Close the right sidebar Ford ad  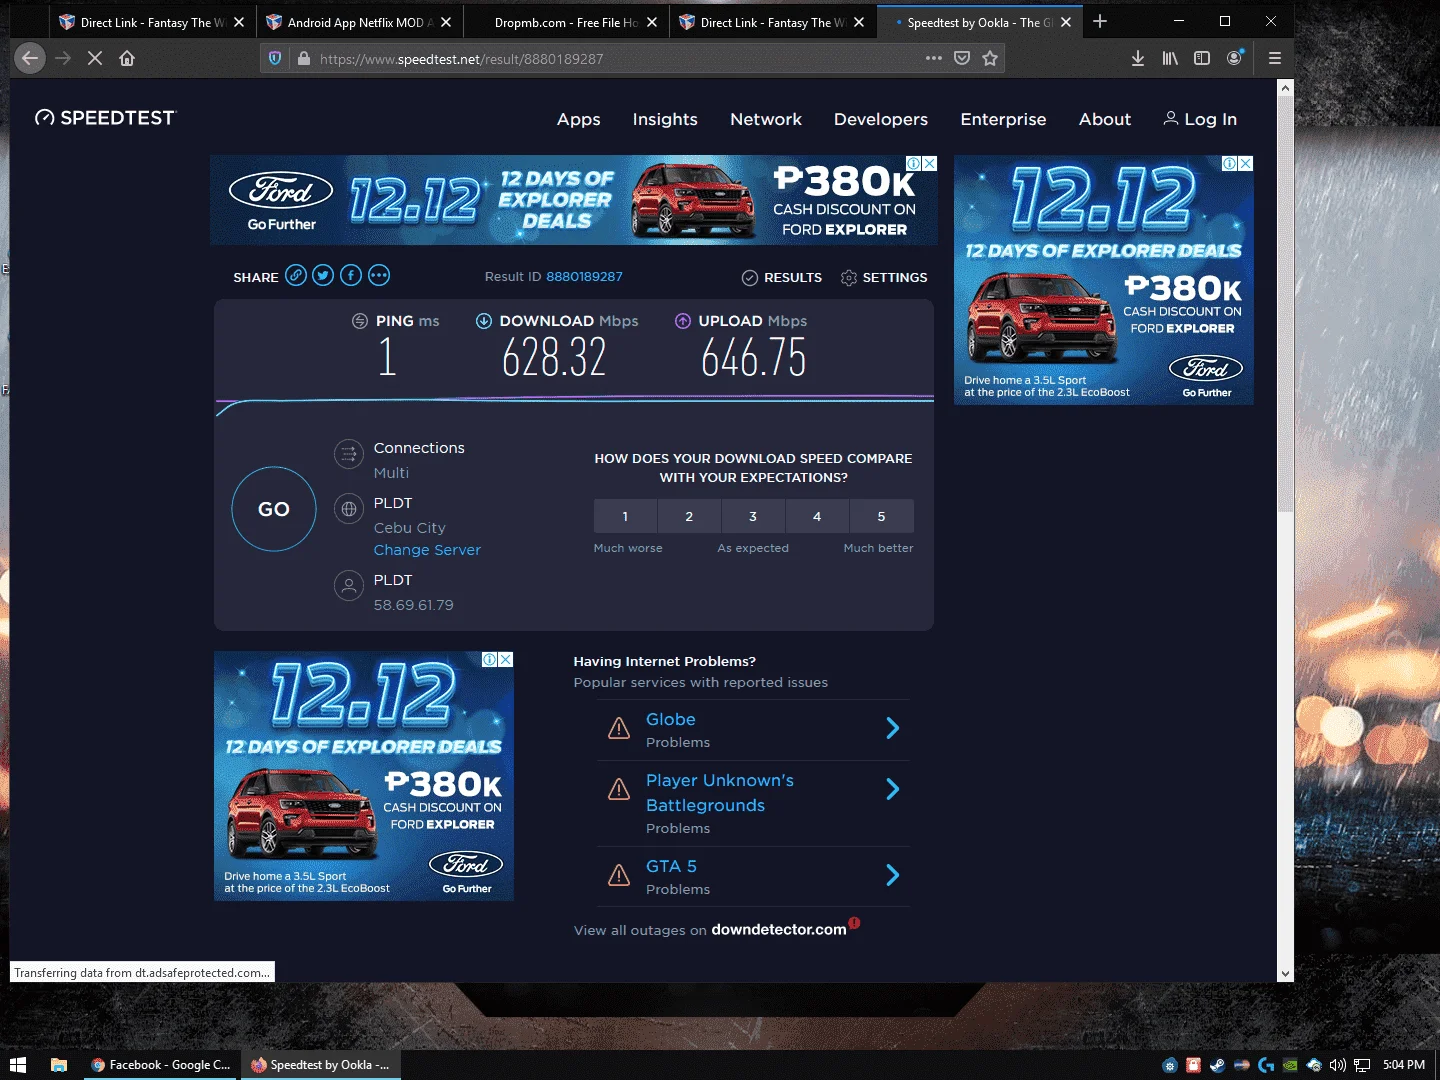point(1246,163)
